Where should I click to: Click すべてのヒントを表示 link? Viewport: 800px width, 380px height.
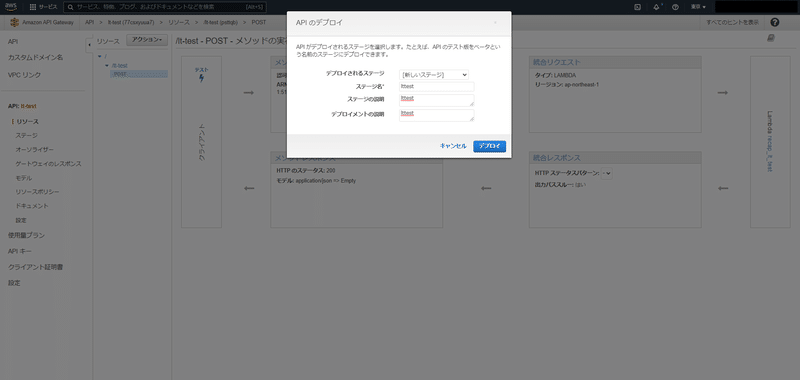point(732,22)
